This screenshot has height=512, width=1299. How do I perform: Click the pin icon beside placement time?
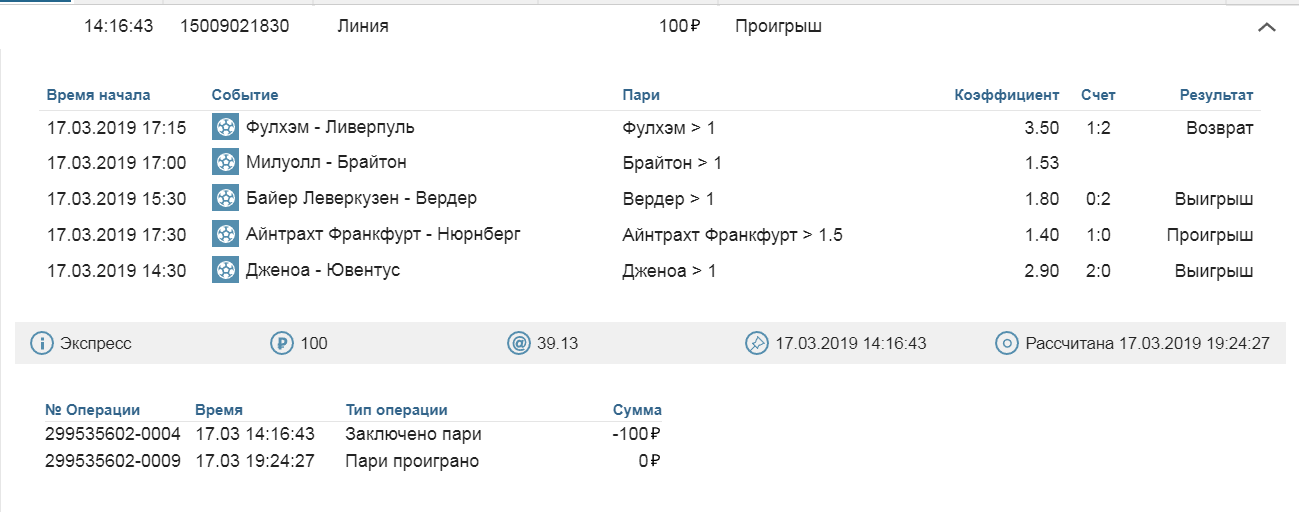(x=756, y=343)
